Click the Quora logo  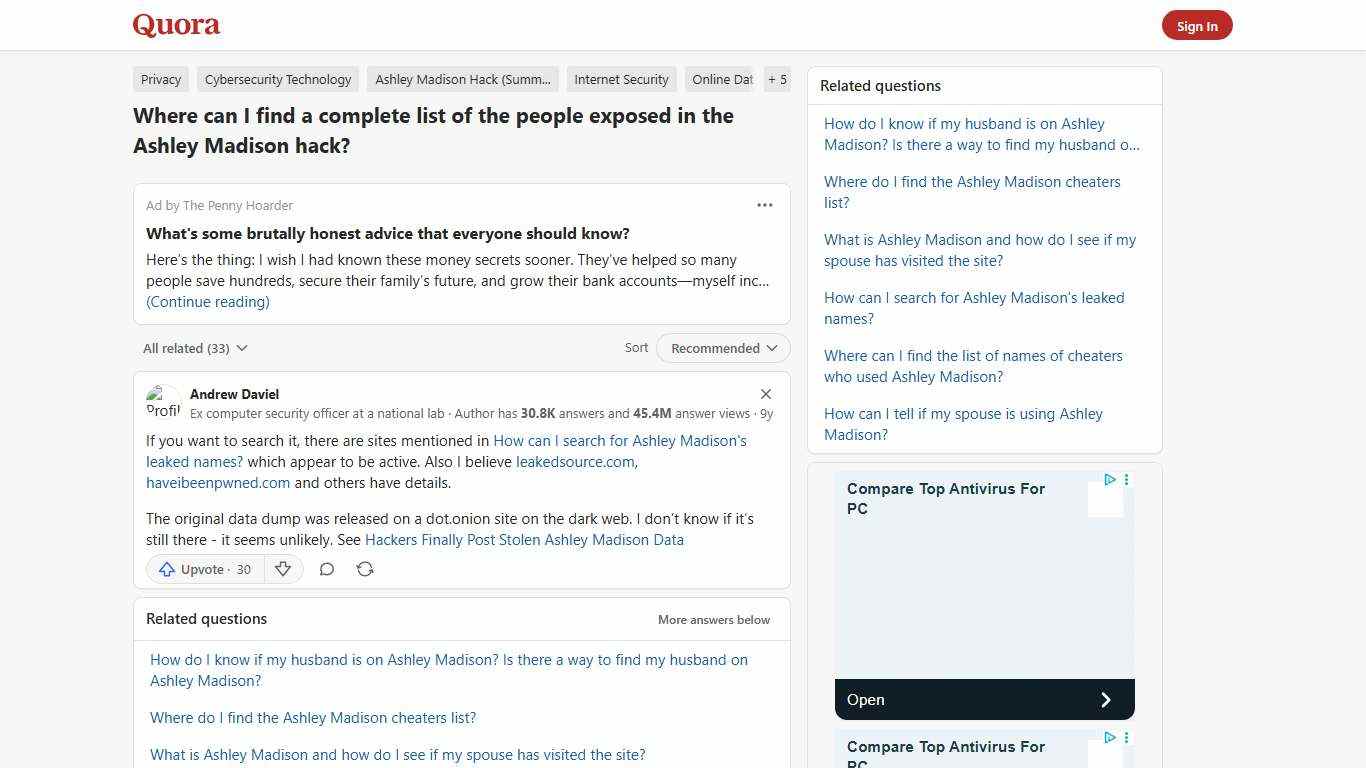(175, 25)
